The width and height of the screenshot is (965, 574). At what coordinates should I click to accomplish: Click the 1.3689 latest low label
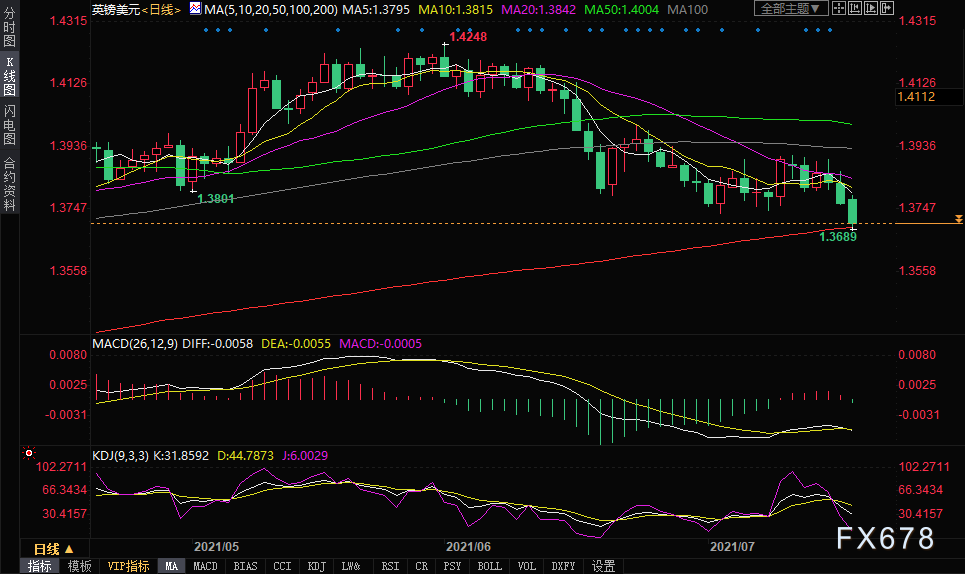click(x=838, y=236)
